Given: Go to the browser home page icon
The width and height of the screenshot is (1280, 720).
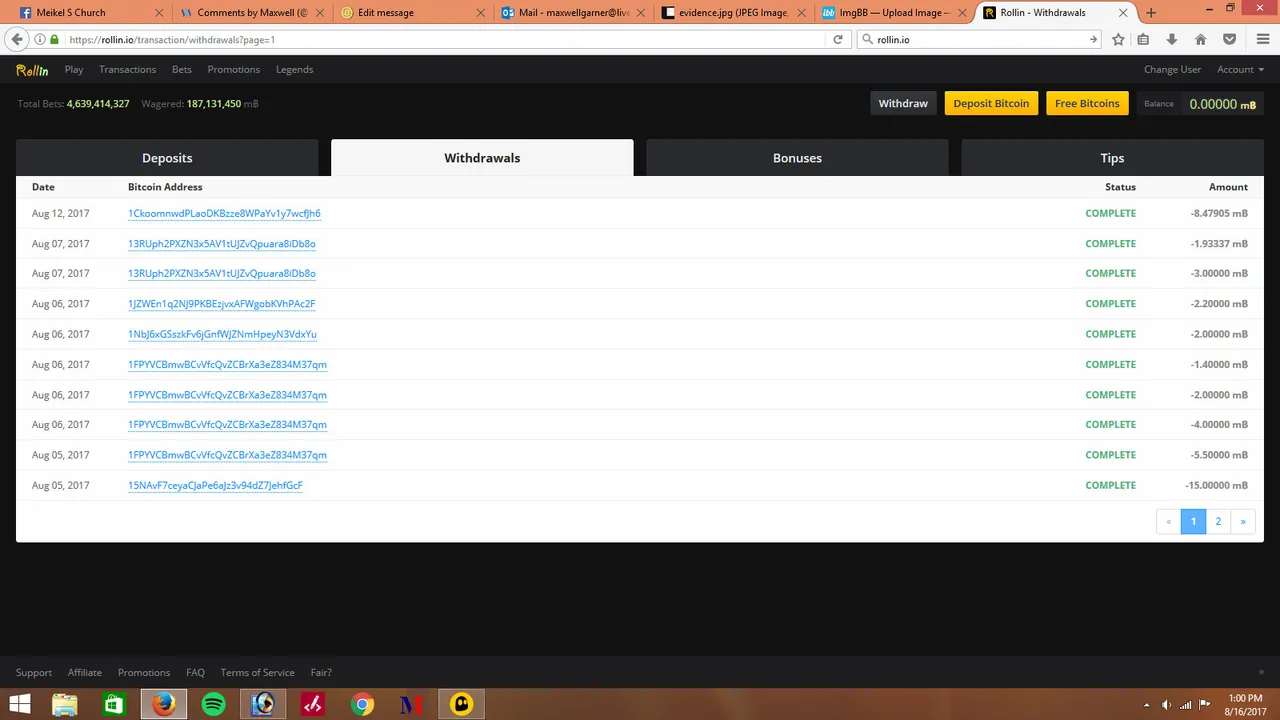Looking at the screenshot, I should coord(1201,39).
